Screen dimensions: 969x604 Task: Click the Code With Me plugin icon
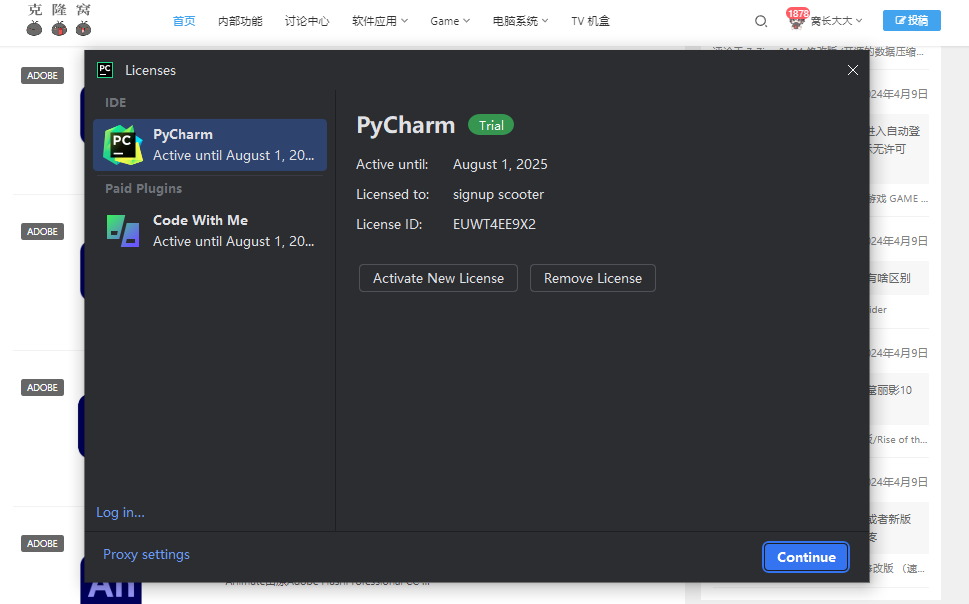click(123, 231)
